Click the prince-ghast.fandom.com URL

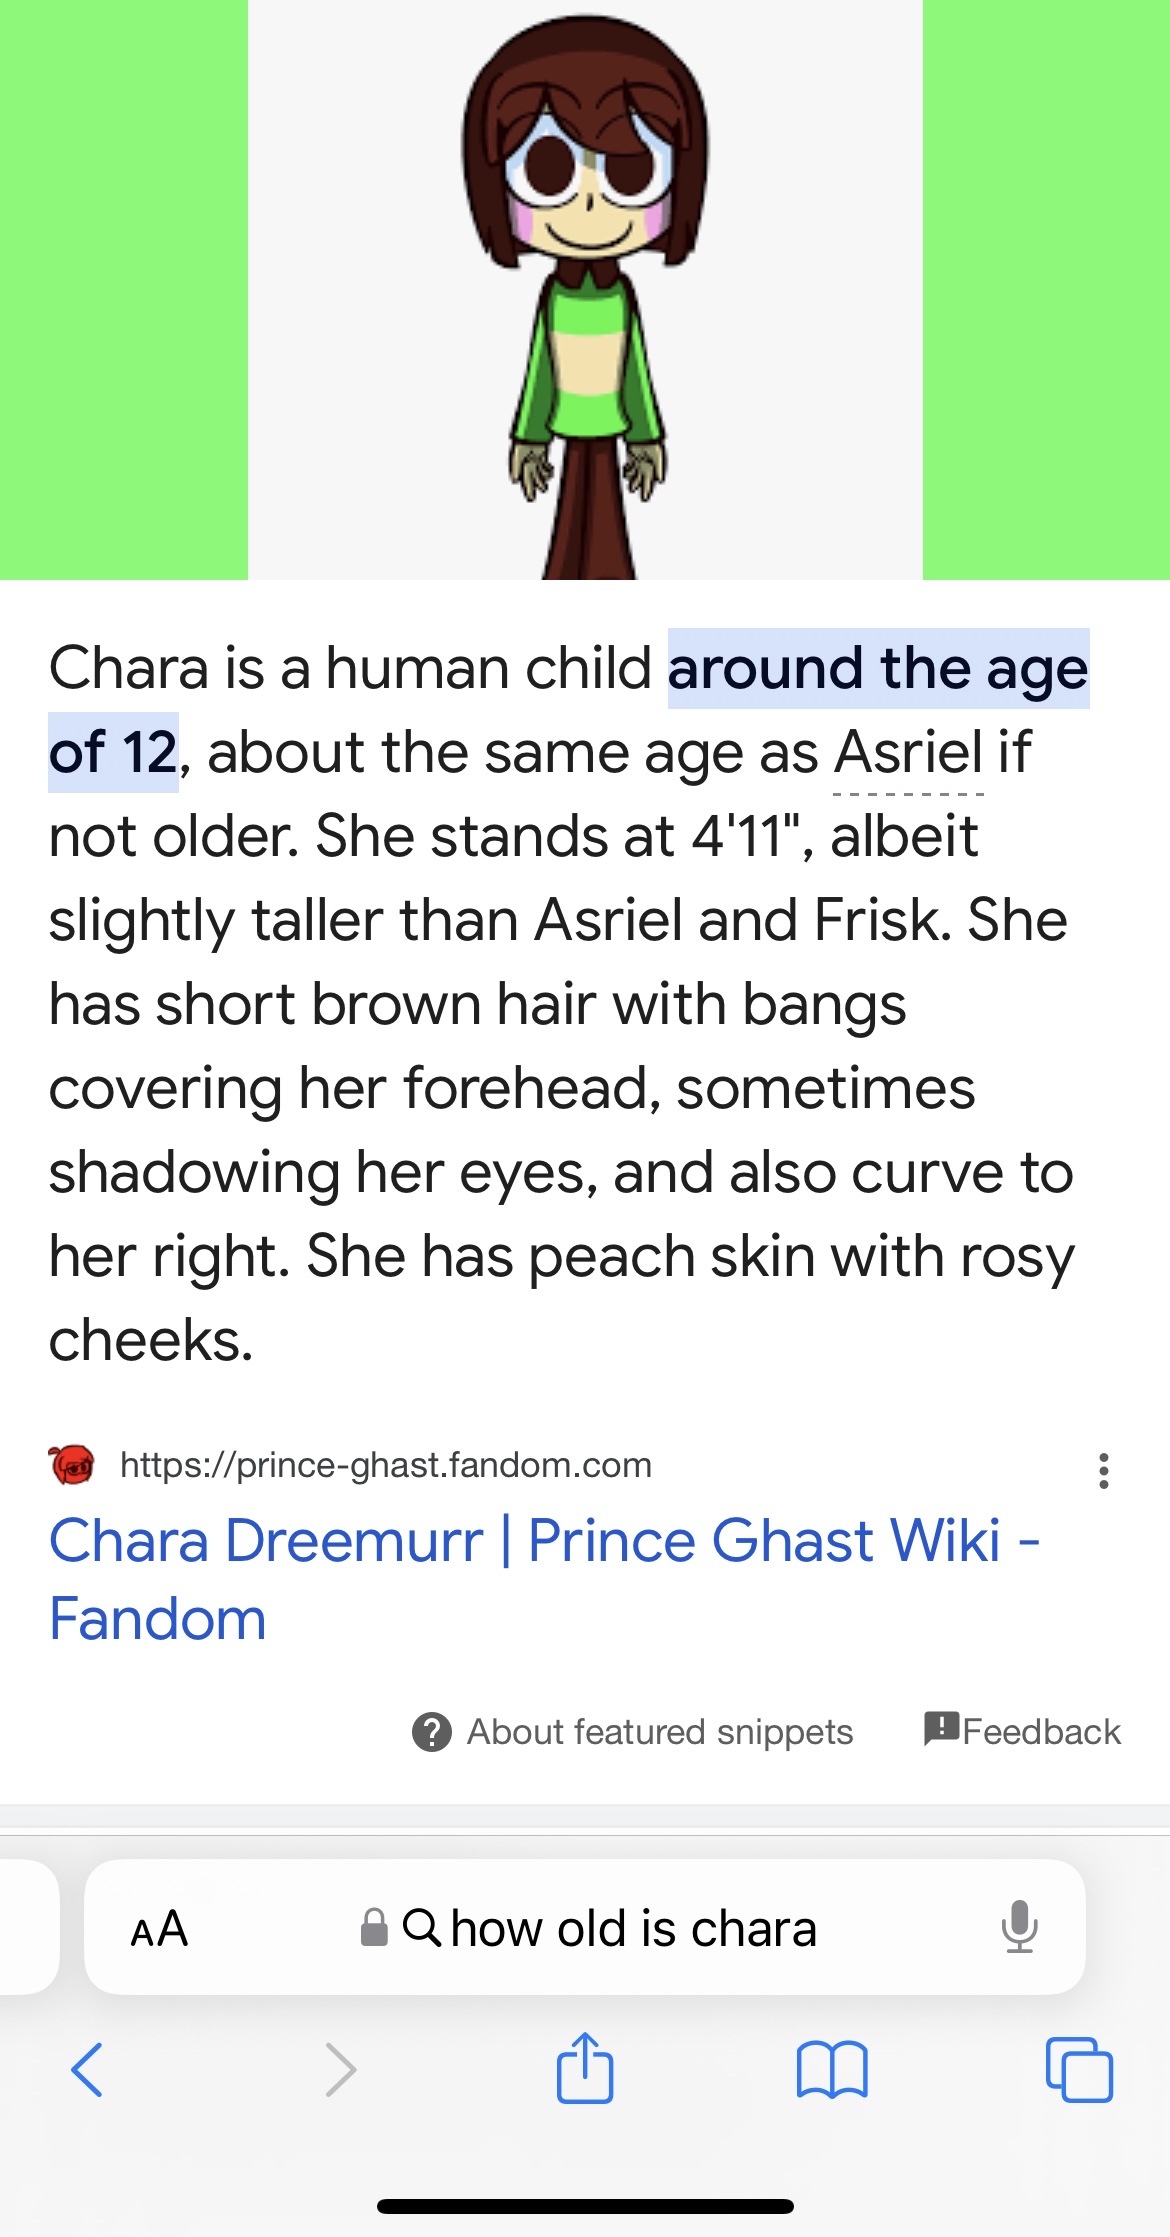[385, 1465]
